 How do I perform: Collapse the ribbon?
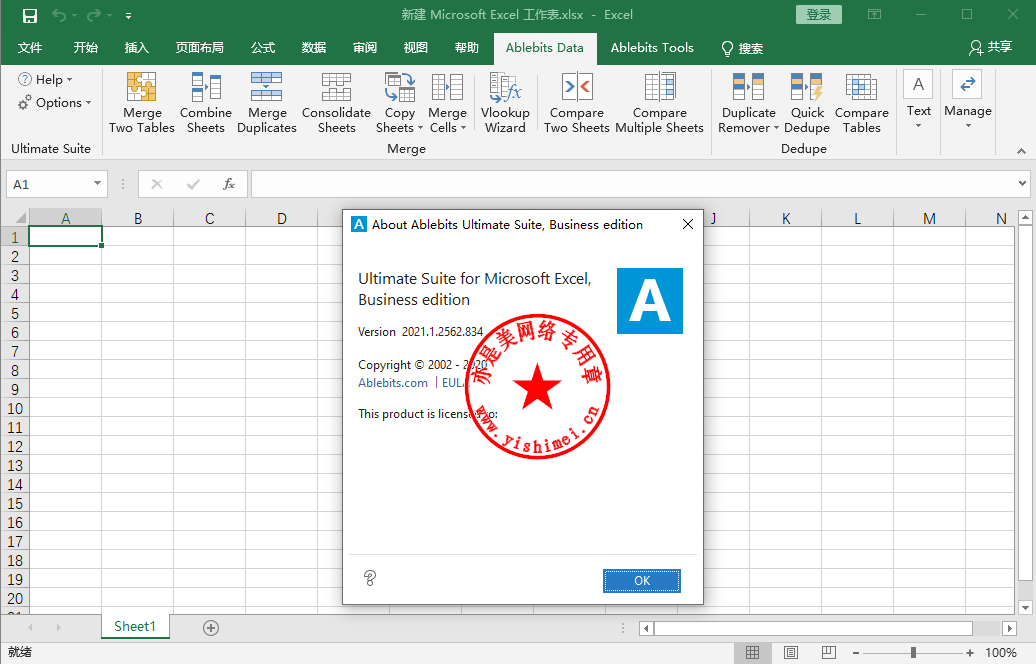coord(1021,151)
